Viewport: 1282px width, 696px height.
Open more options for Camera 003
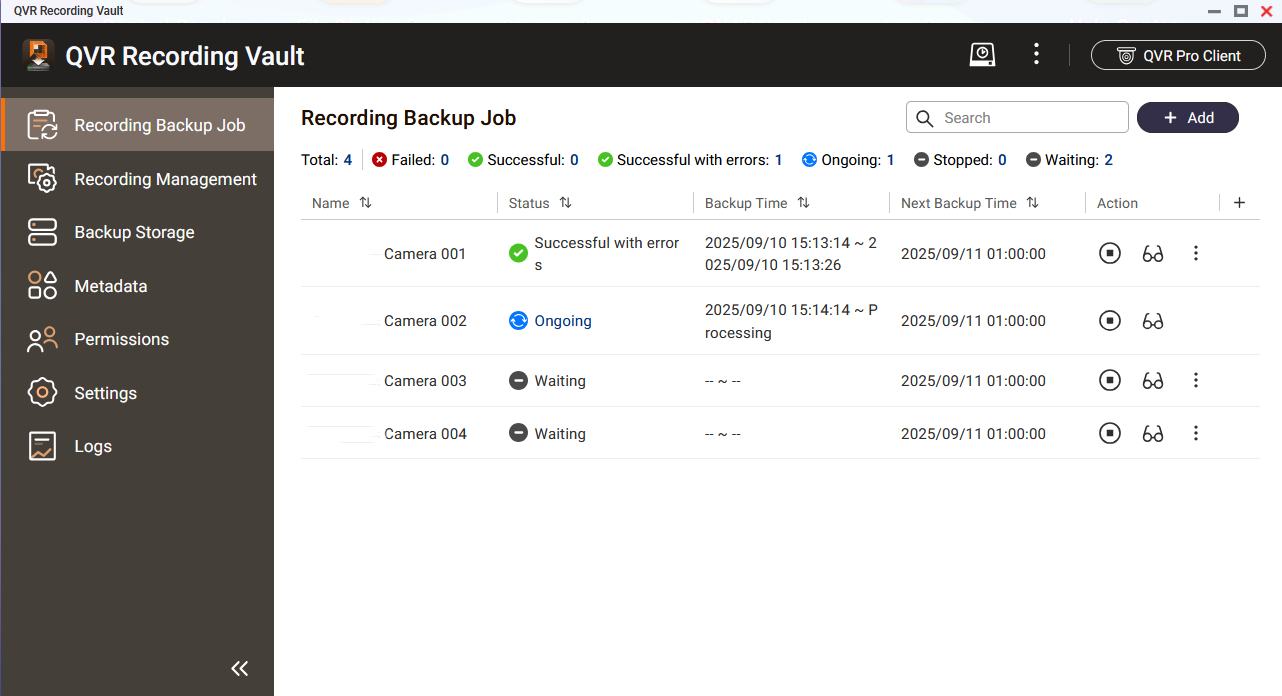[1196, 381]
